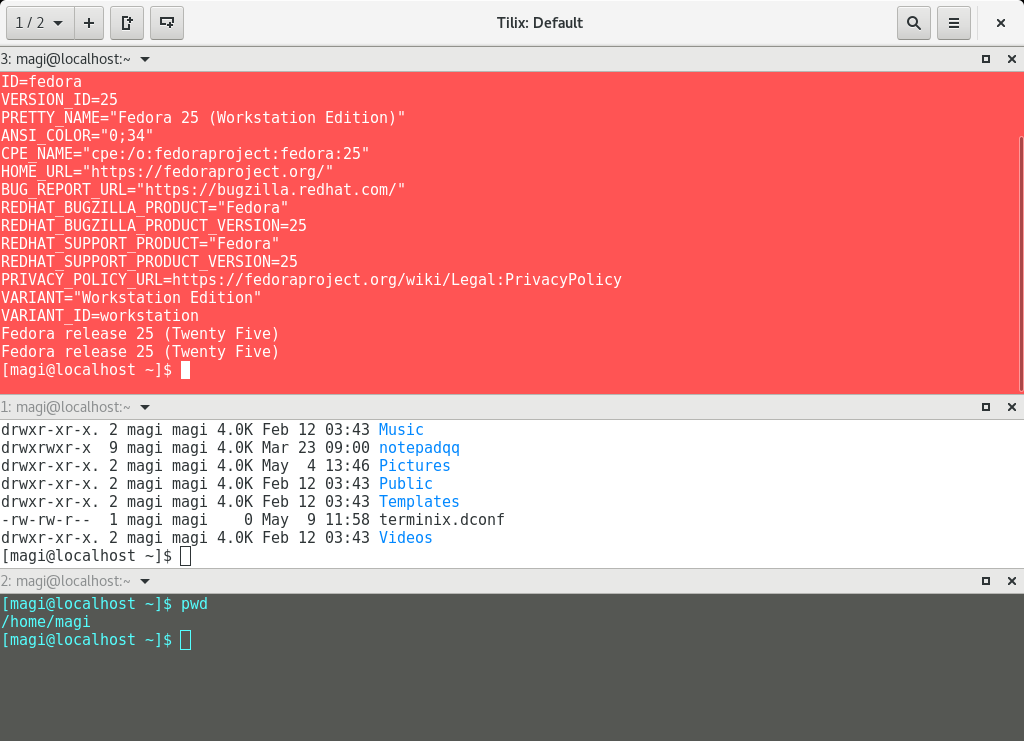Click 'REDHAT_BUGZILLA_PRODUCT="Fedora"' line

pyautogui.click(x=145, y=208)
